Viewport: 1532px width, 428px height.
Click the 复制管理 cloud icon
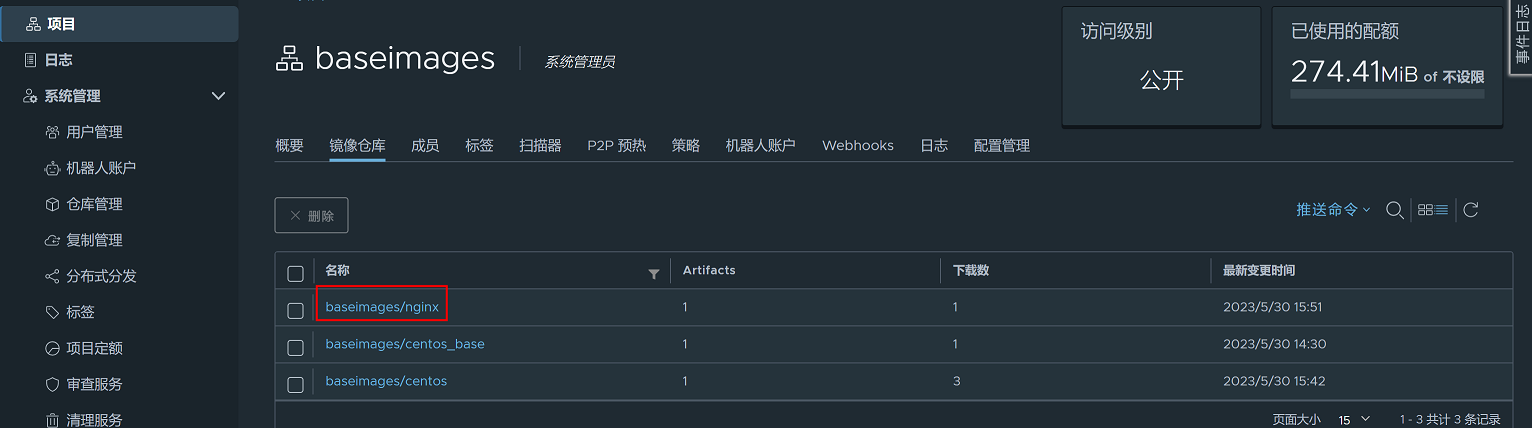tap(53, 240)
